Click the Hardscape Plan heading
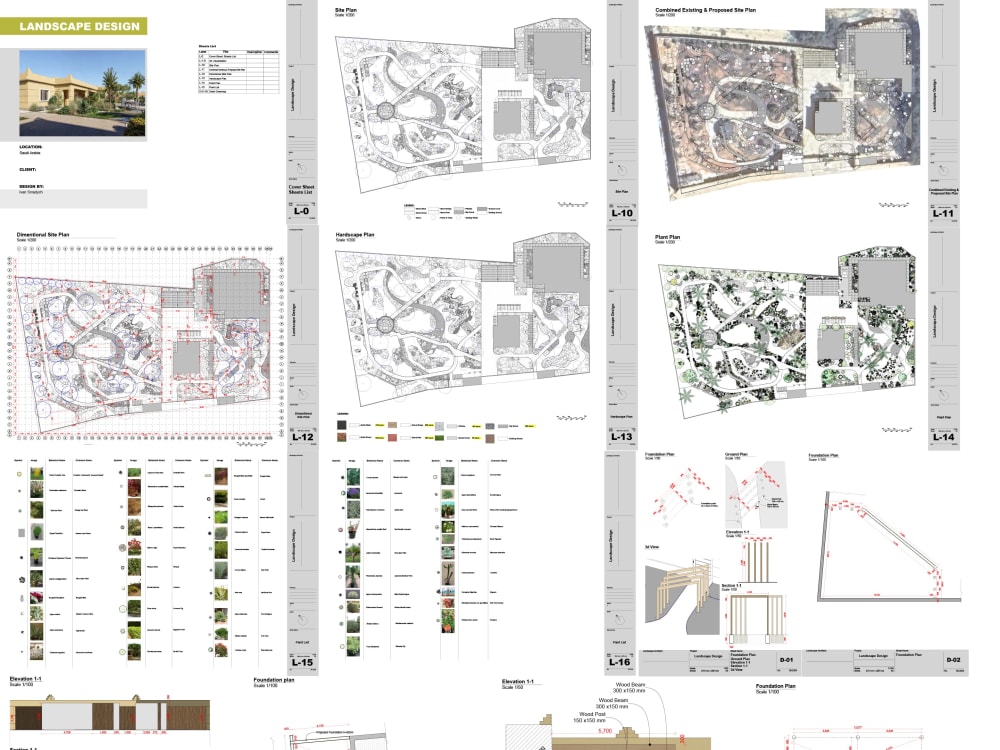The height and width of the screenshot is (750, 1000). coord(355,235)
